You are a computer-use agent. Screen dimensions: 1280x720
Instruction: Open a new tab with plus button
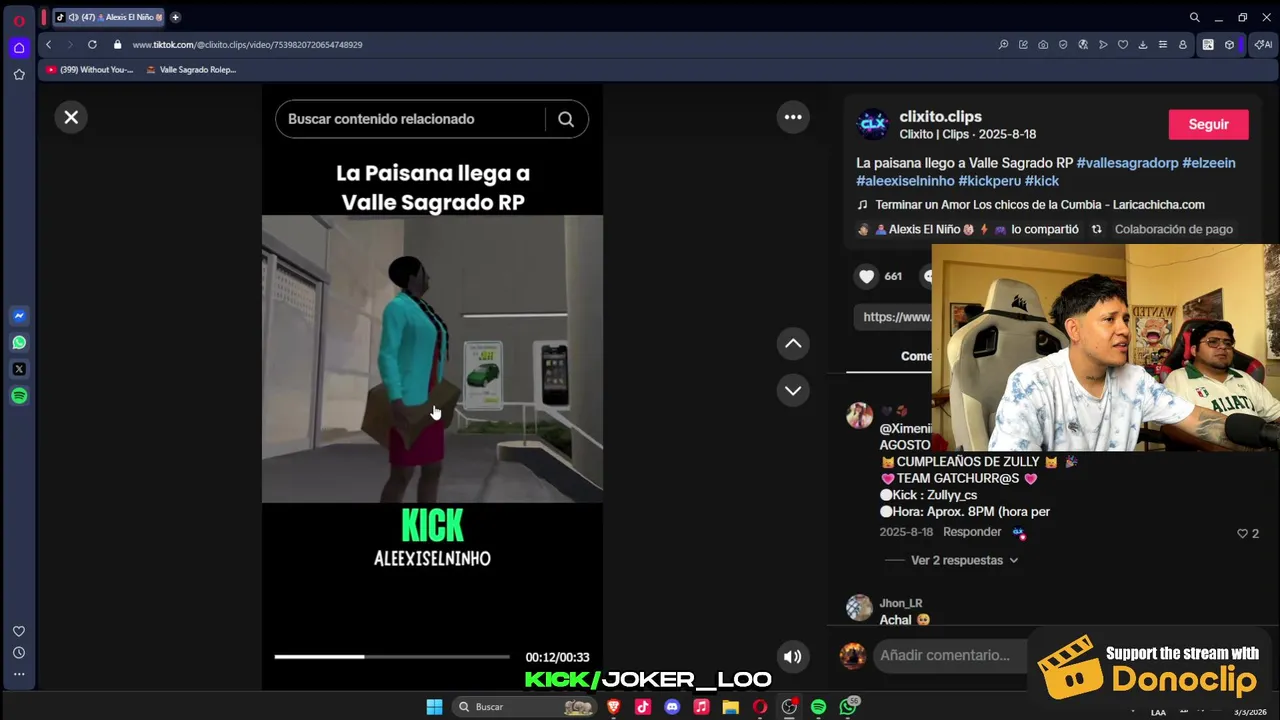175,17
